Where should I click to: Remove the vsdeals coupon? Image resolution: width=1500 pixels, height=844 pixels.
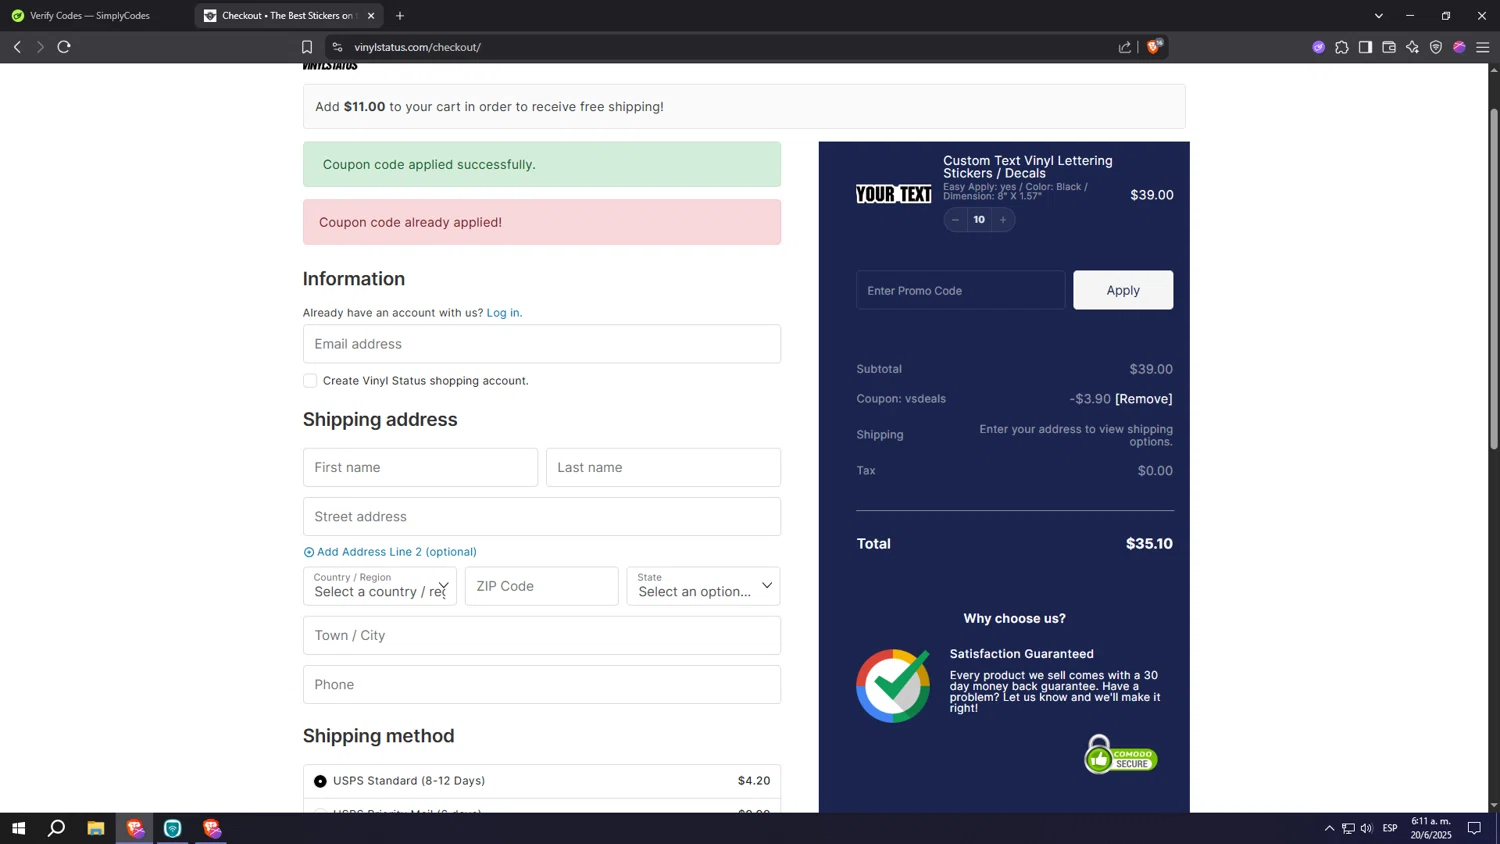[1144, 399]
